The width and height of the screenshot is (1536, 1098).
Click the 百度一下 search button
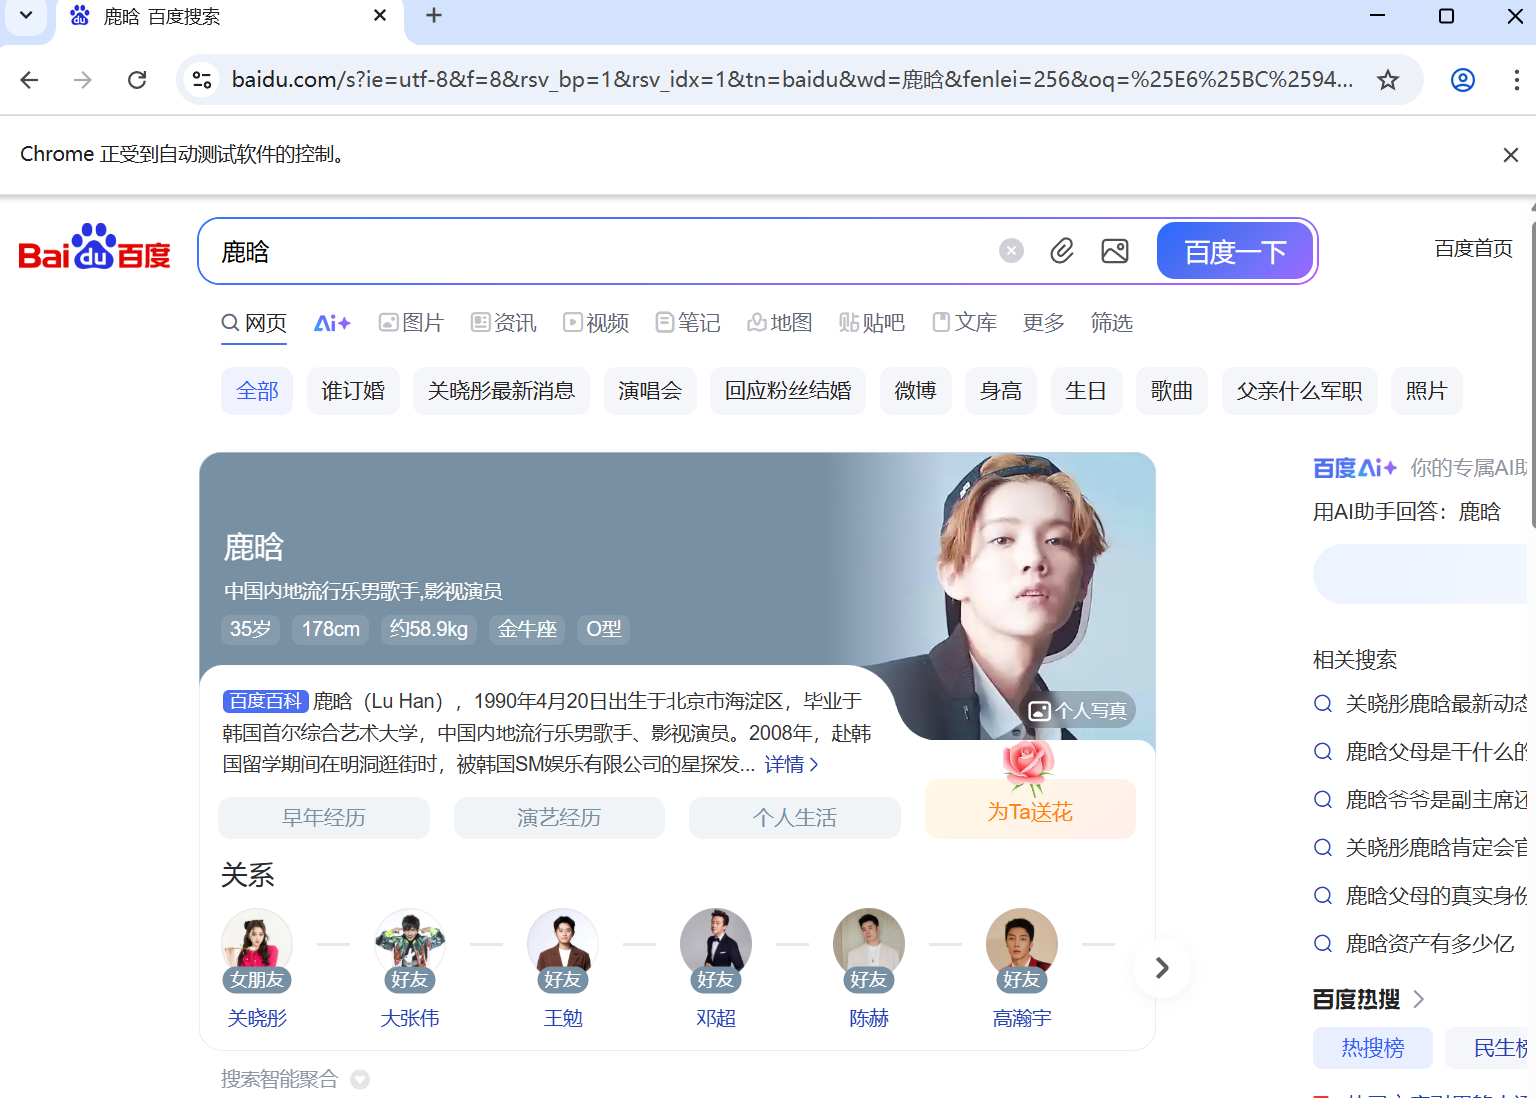[1235, 251]
